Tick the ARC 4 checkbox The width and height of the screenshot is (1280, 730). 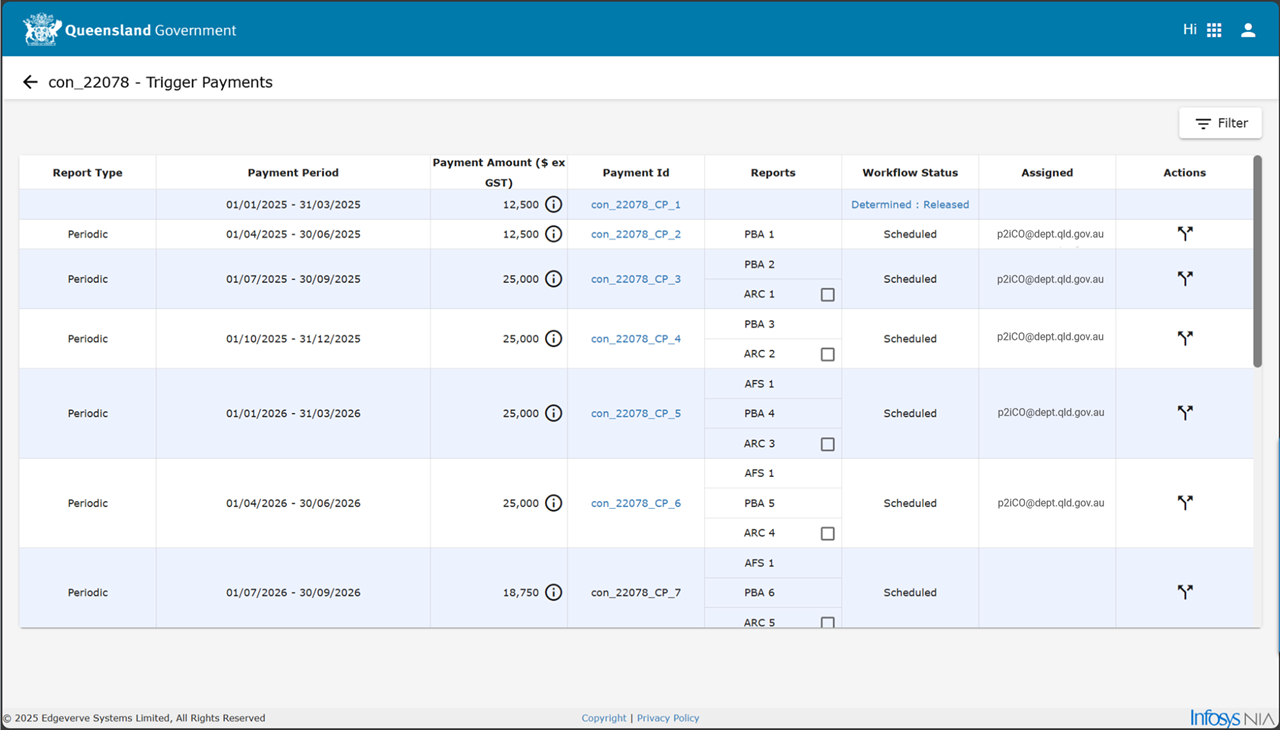tap(827, 534)
